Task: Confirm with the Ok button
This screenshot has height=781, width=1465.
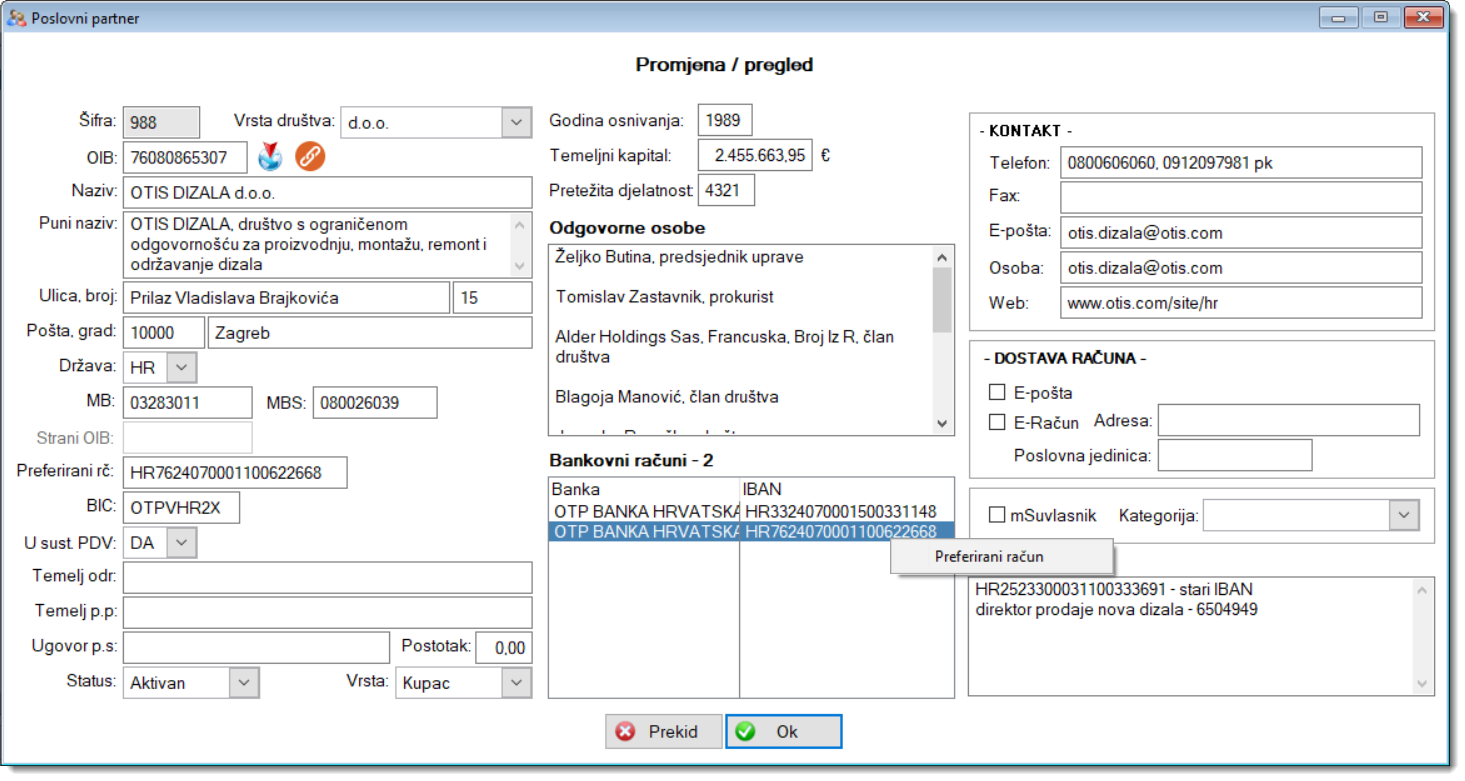Action: [784, 732]
